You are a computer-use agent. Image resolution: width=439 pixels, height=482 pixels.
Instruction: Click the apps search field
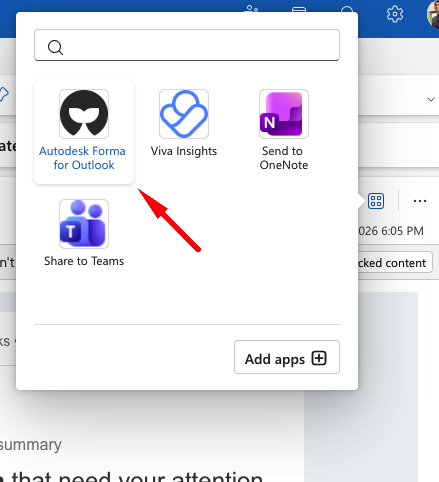click(187, 45)
